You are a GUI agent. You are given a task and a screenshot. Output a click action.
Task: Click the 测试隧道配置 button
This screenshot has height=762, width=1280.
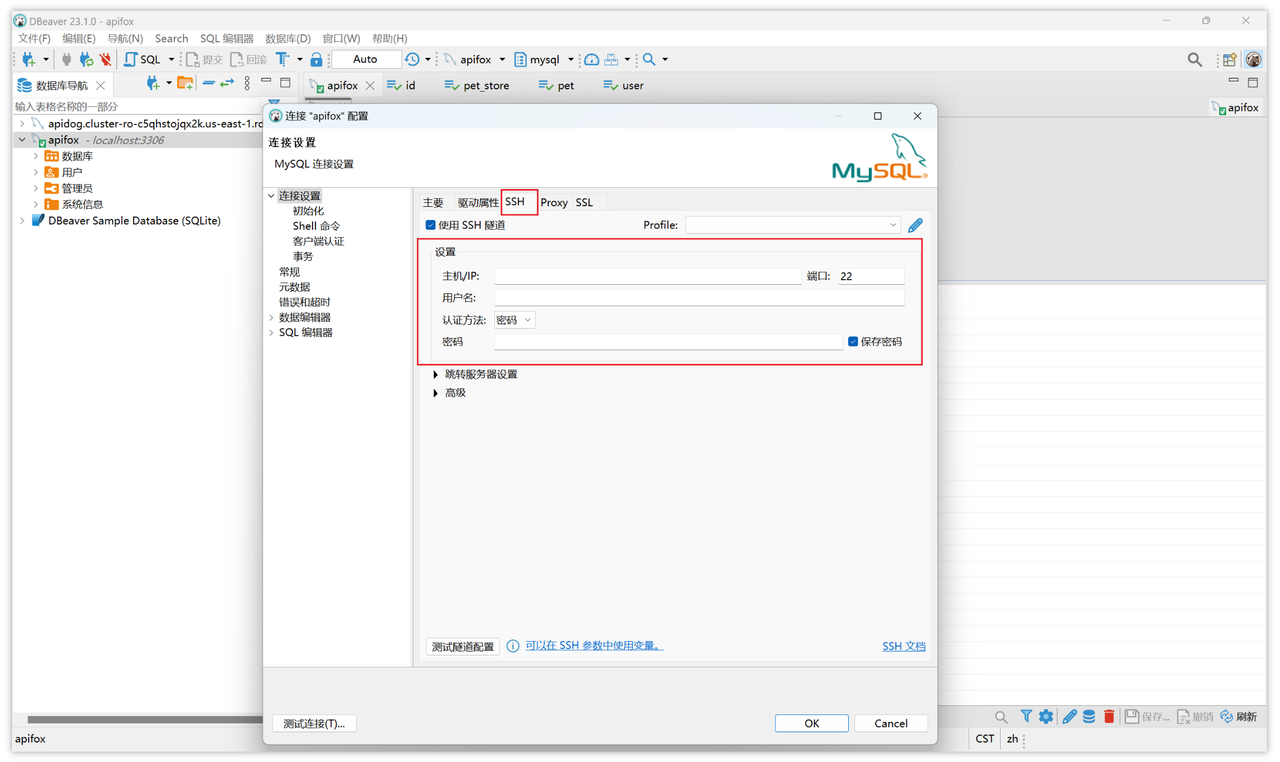(462, 647)
